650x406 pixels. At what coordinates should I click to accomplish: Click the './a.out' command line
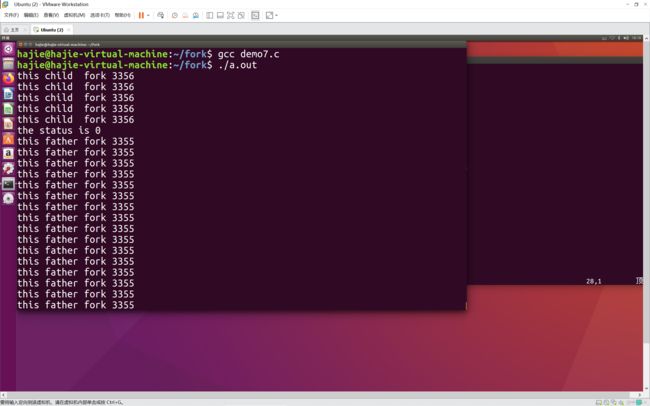[x=237, y=65]
